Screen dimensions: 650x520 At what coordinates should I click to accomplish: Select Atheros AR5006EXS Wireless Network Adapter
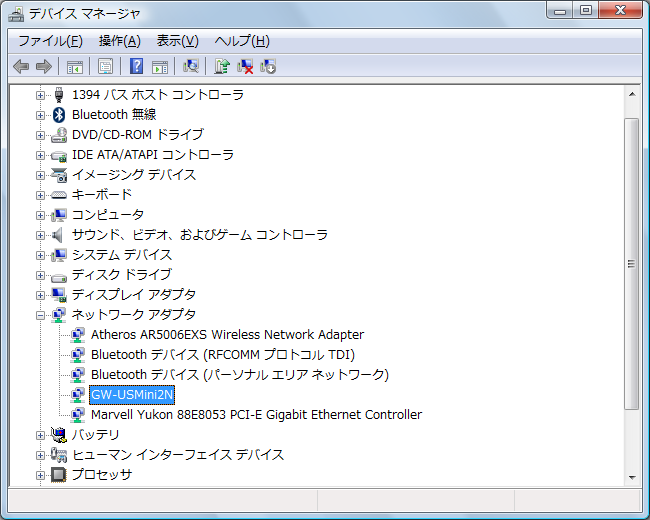tap(228, 335)
